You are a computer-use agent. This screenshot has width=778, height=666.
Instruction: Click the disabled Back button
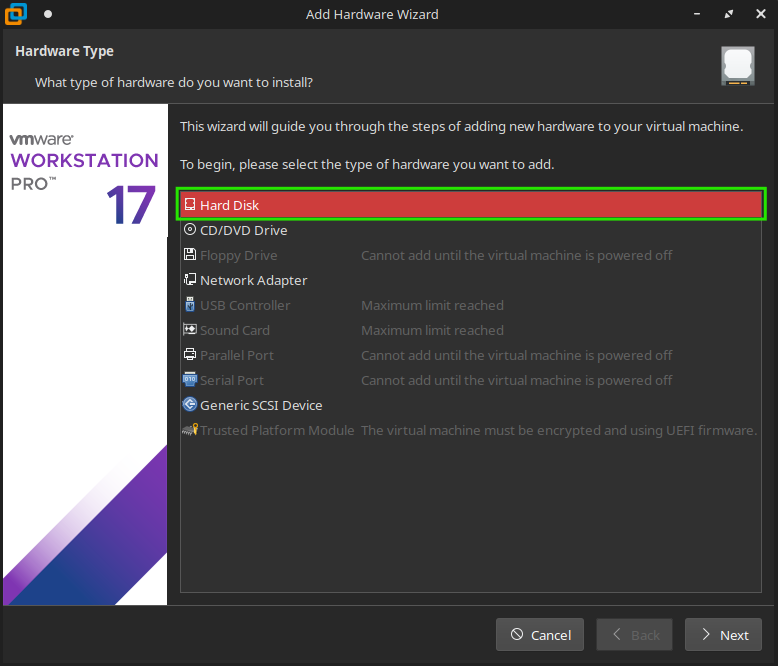click(634, 635)
